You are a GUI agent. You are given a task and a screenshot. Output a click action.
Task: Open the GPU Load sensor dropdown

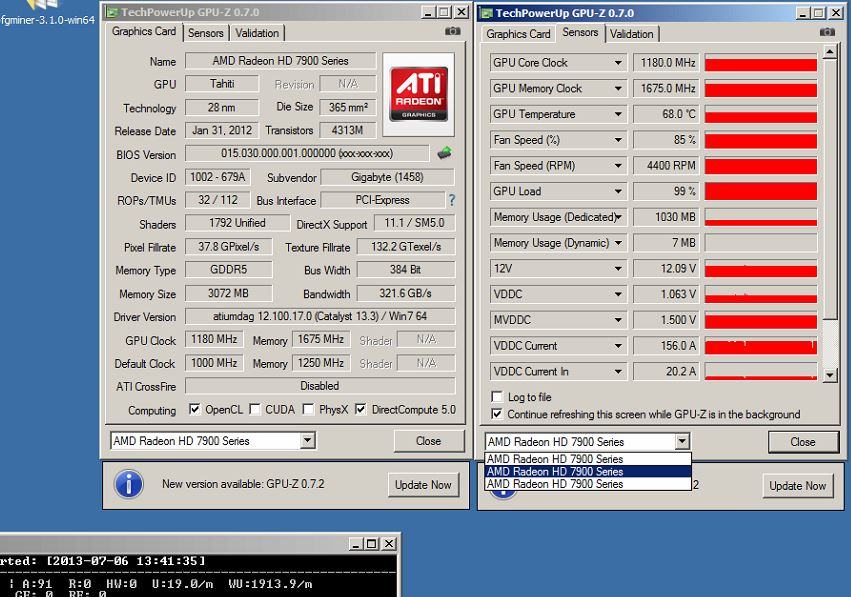[x=618, y=191]
